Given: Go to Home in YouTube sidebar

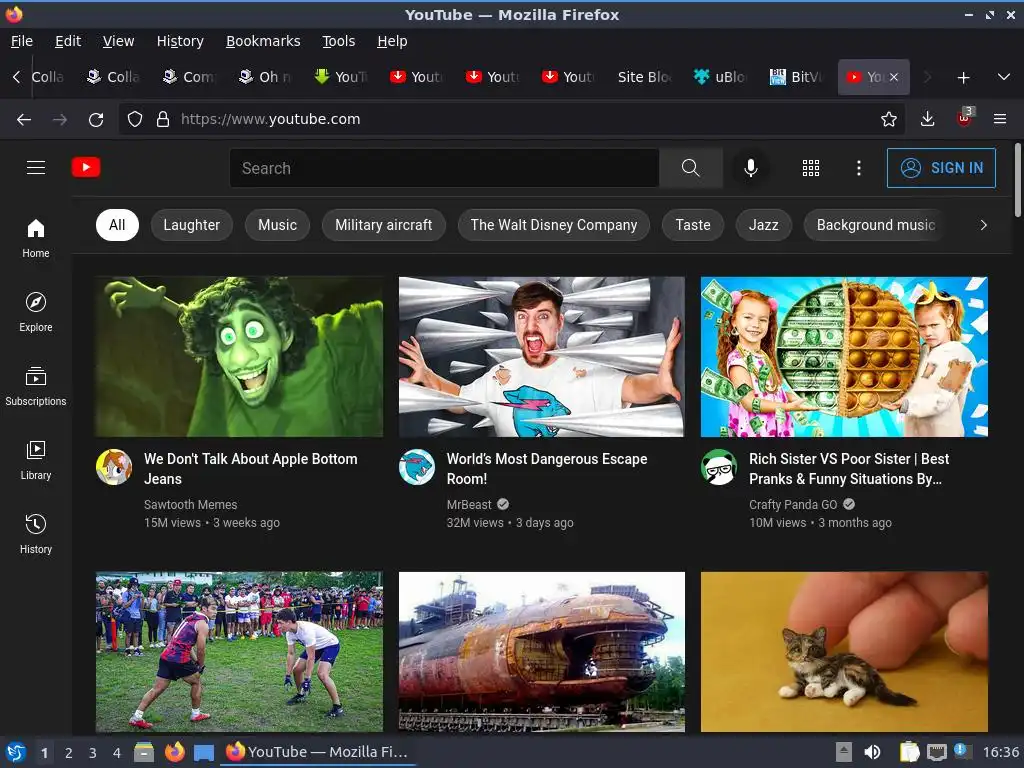Looking at the screenshot, I should [x=36, y=238].
